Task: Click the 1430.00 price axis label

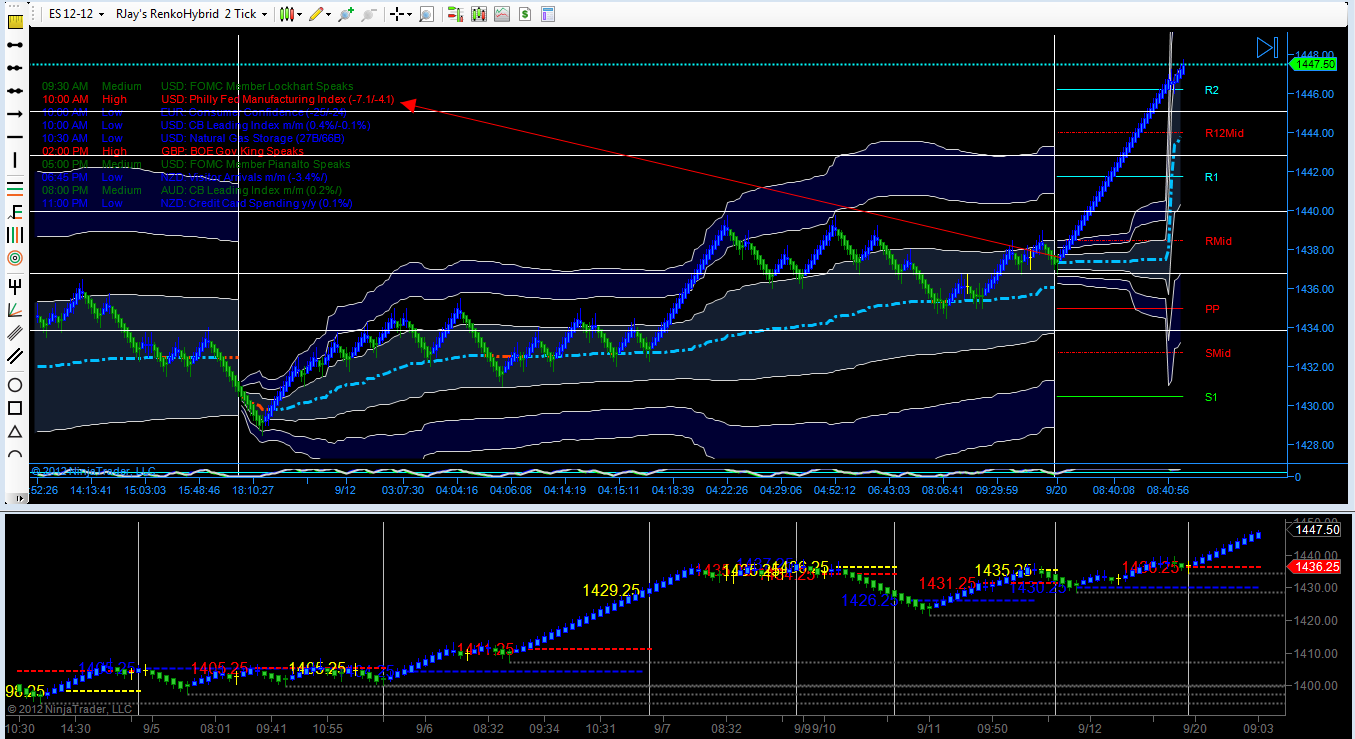Action: [x=1313, y=406]
